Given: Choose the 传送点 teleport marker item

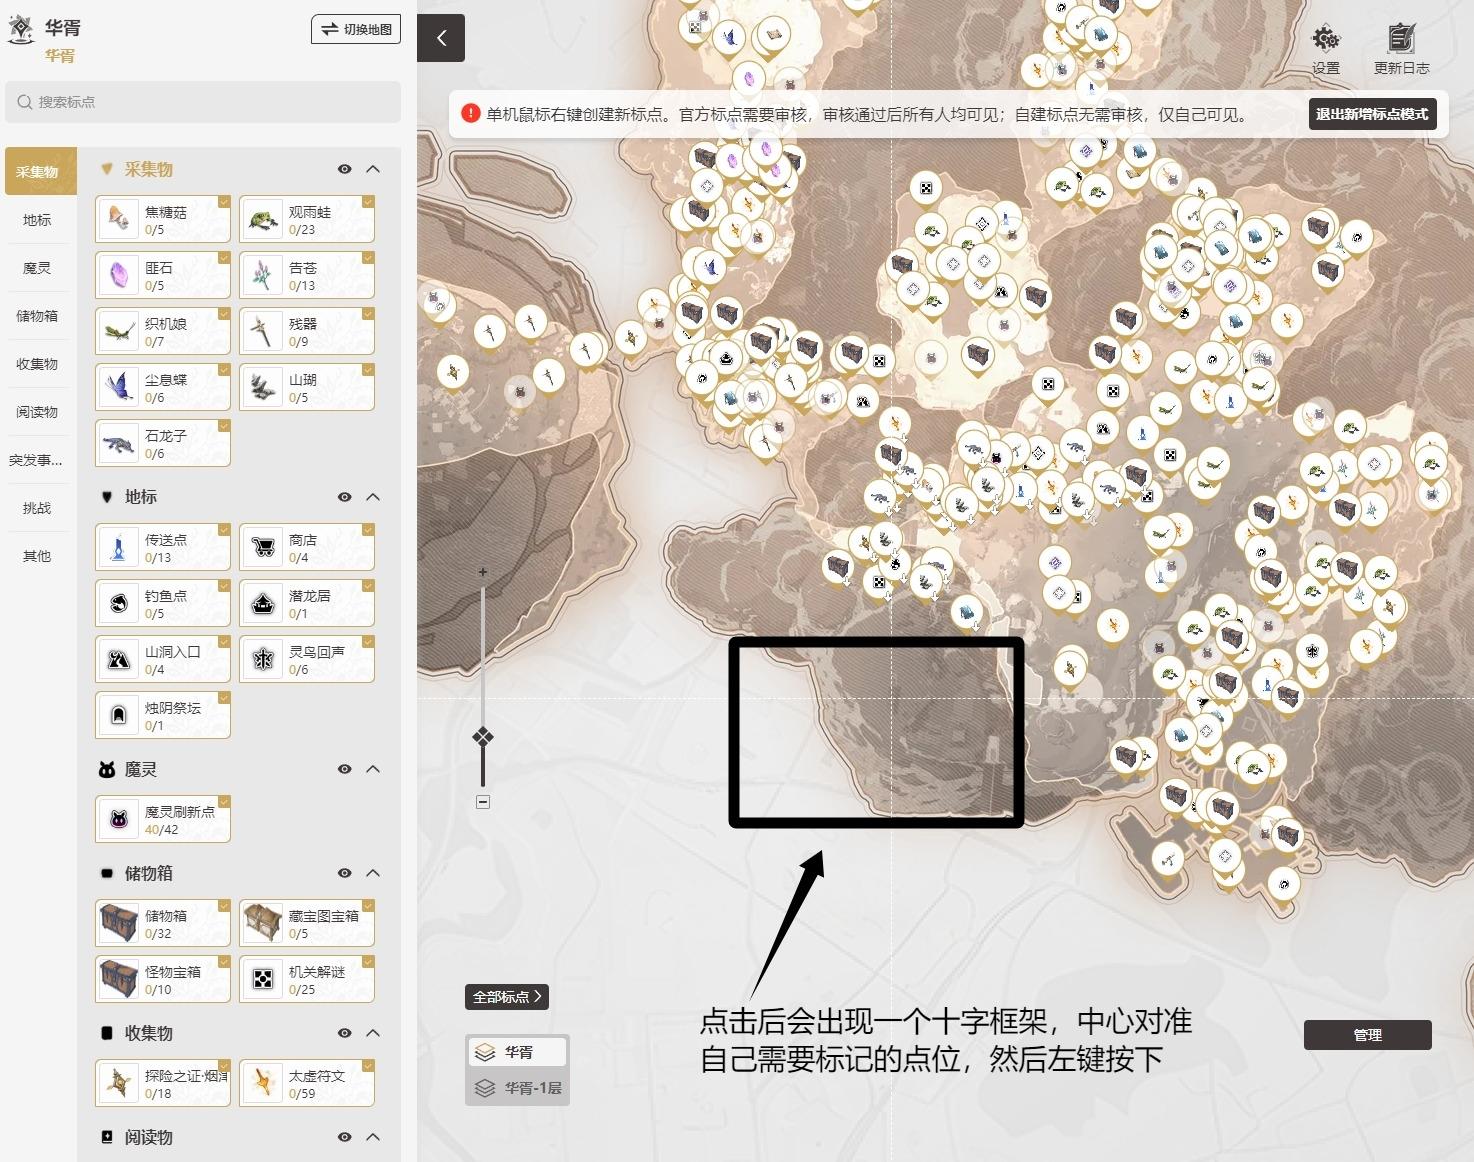Looking at the screenshot, I should [163, 547].
